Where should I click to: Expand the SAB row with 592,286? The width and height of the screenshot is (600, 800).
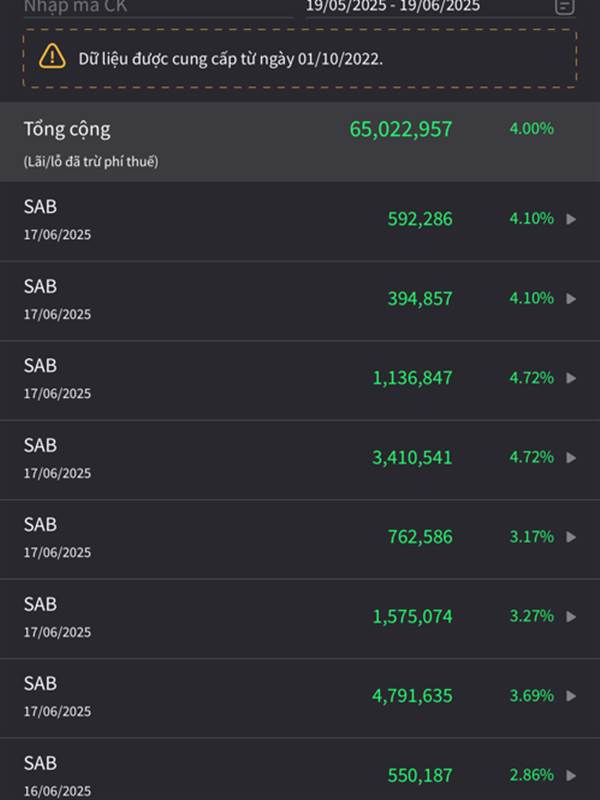pos(571,219)
